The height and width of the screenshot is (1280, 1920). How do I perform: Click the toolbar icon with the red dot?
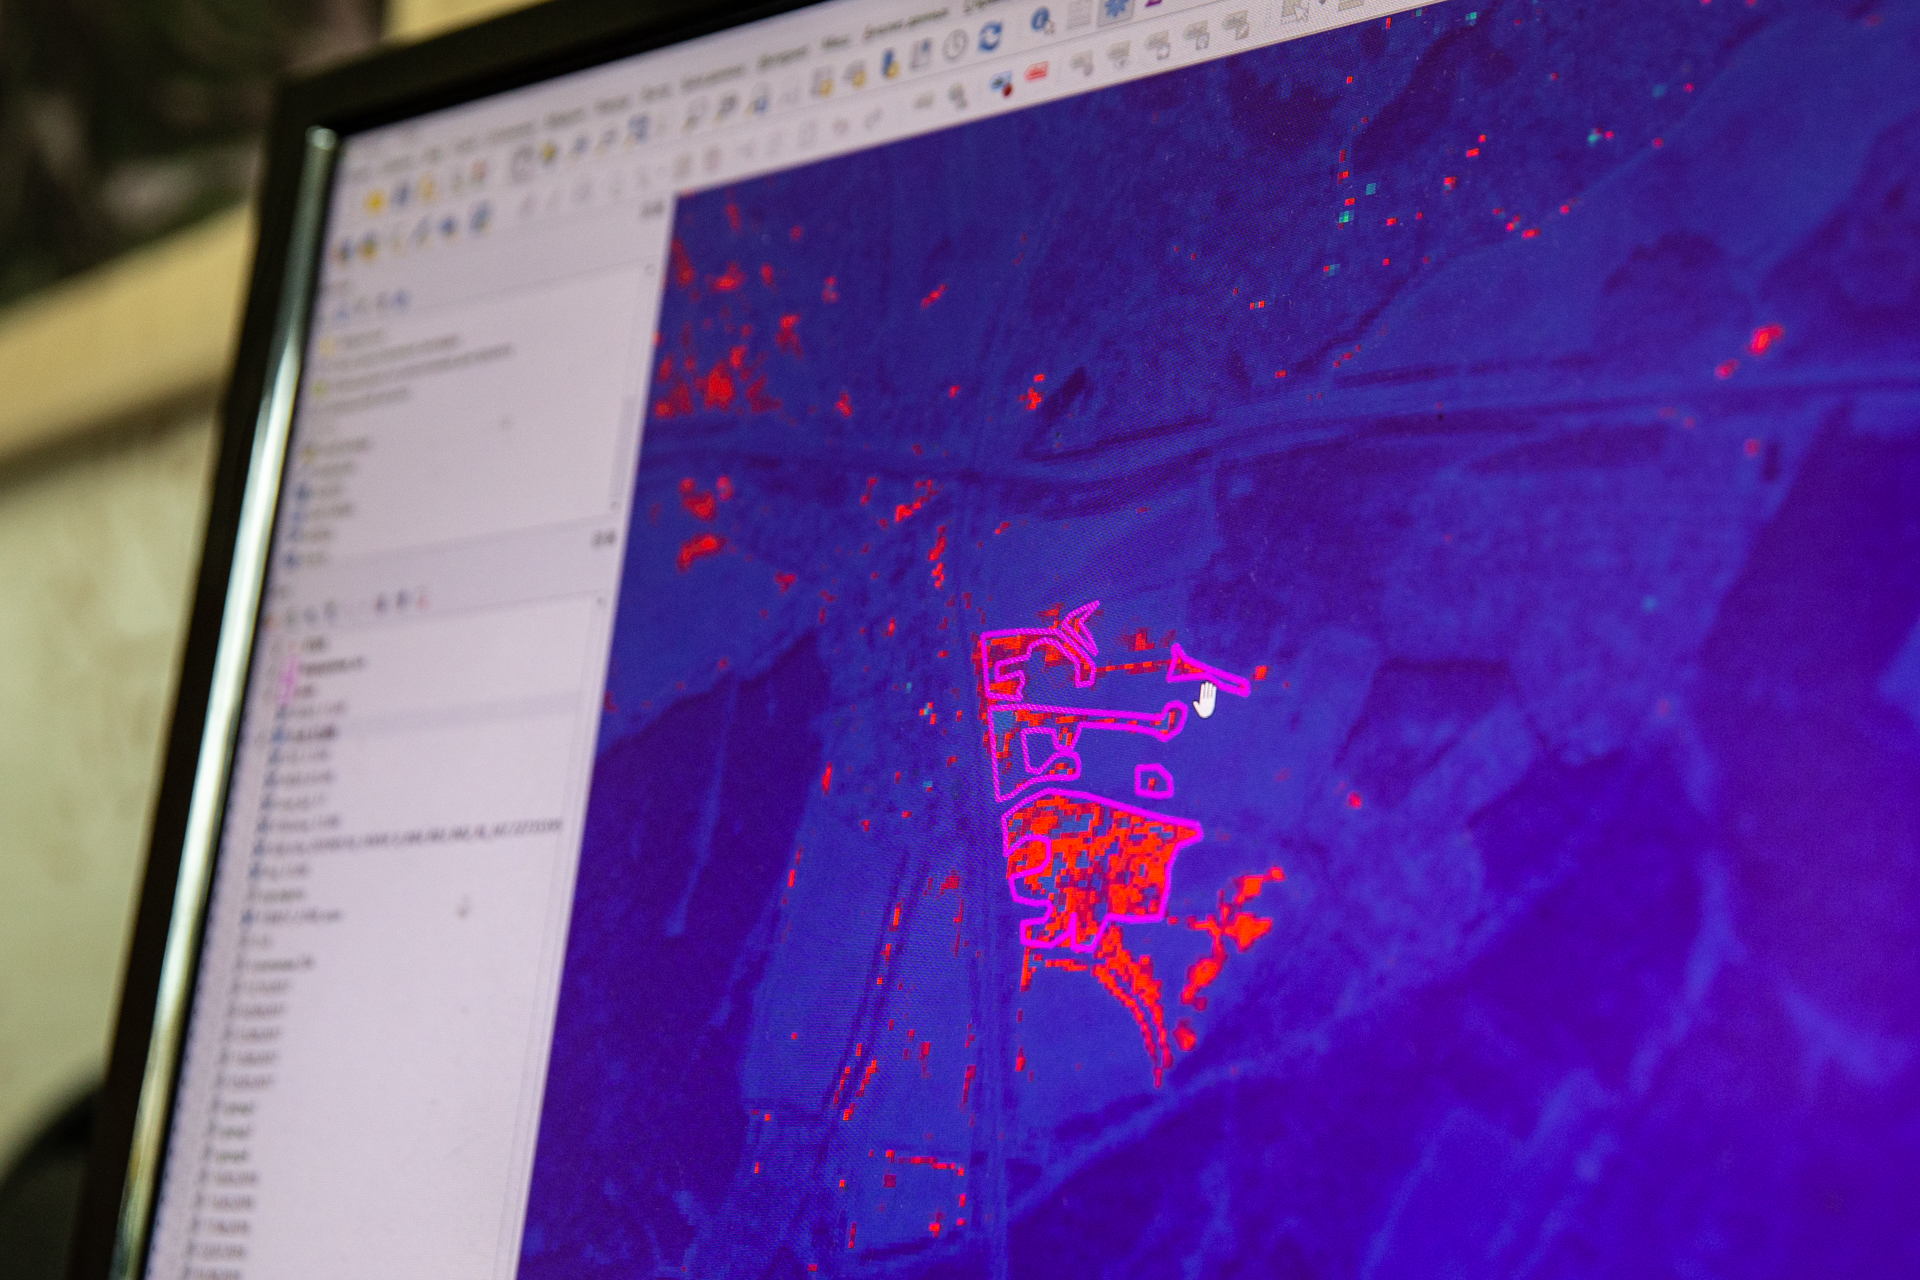(x=1001, y=85)
